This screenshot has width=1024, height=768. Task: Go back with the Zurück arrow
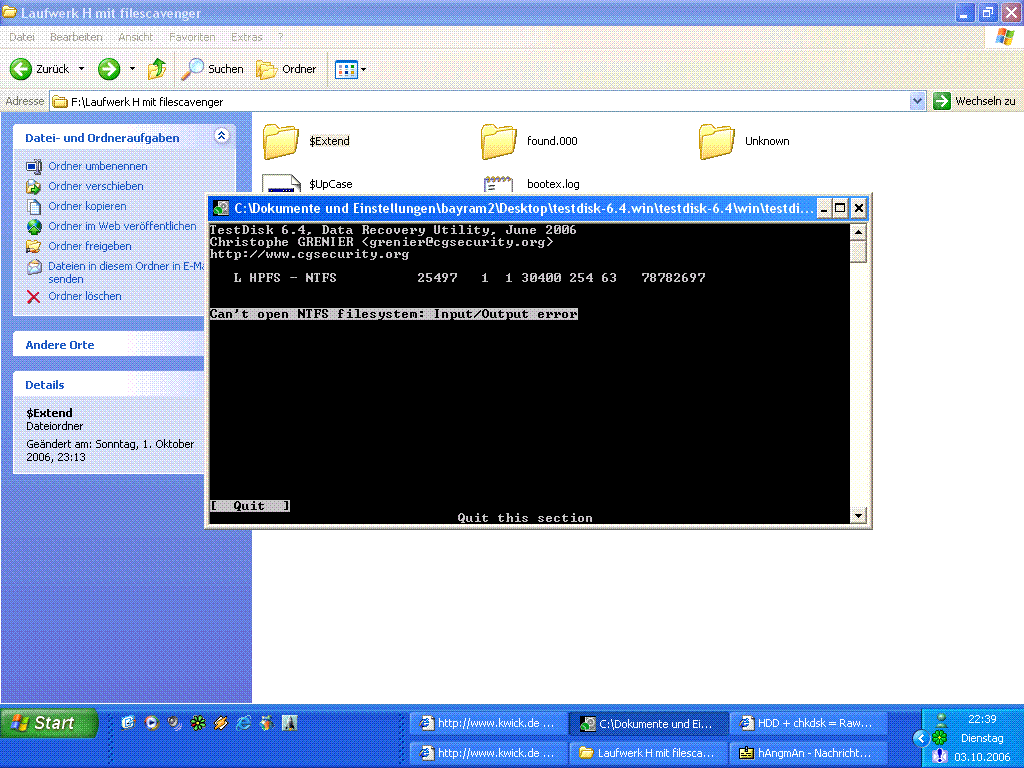(39, 69)
